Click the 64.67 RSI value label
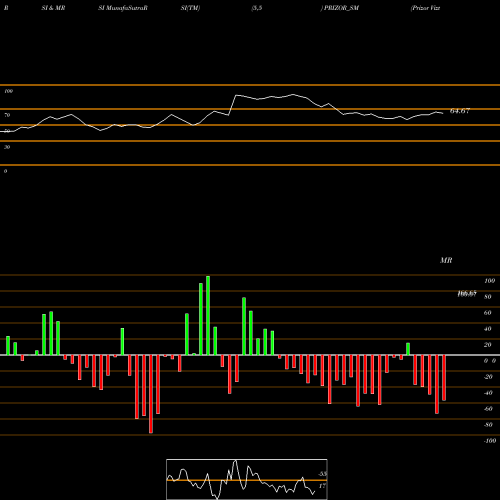 [x=460, y=111]
